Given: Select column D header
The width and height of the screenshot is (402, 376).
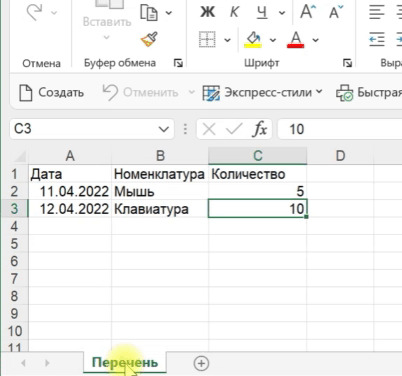Looking at the screenshot, I should coord(340,156).
